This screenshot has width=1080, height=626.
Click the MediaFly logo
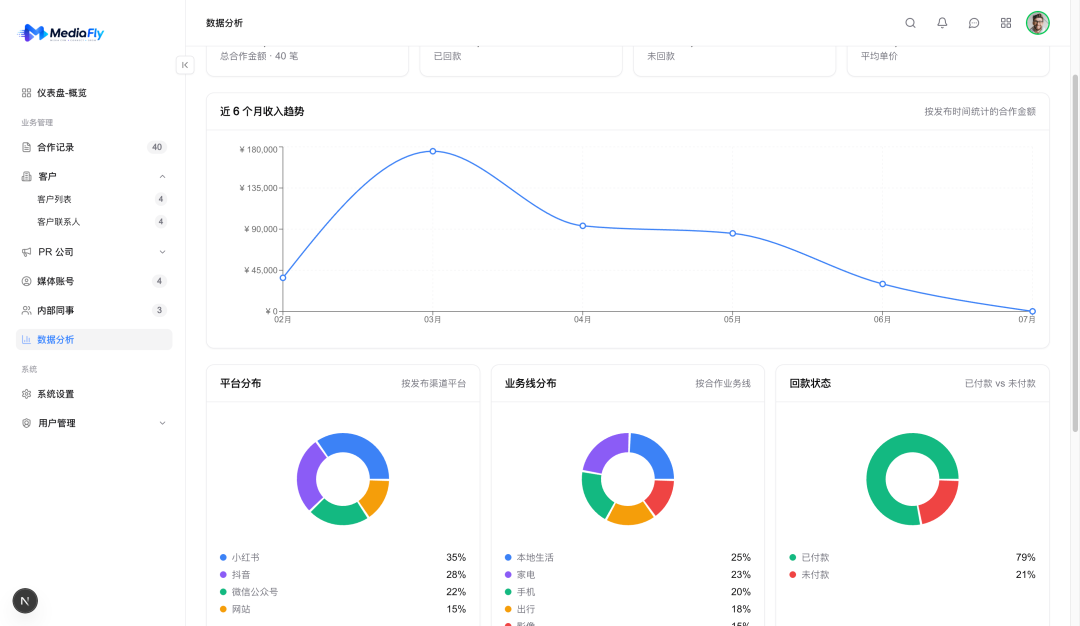[x=61, y=33]
